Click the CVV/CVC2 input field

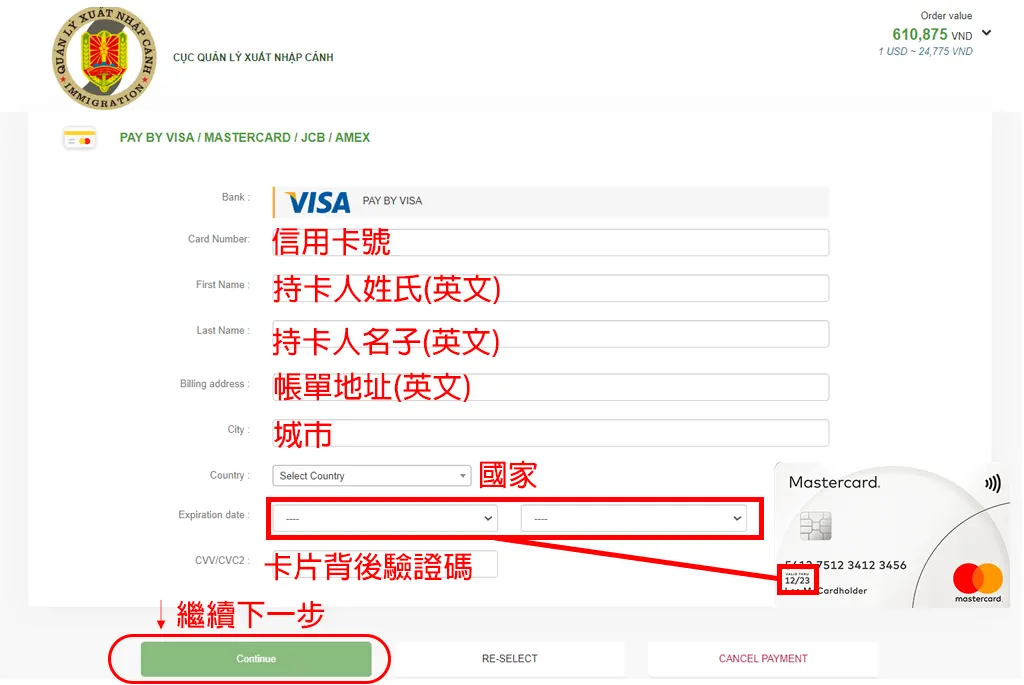(x=384, y=564)
